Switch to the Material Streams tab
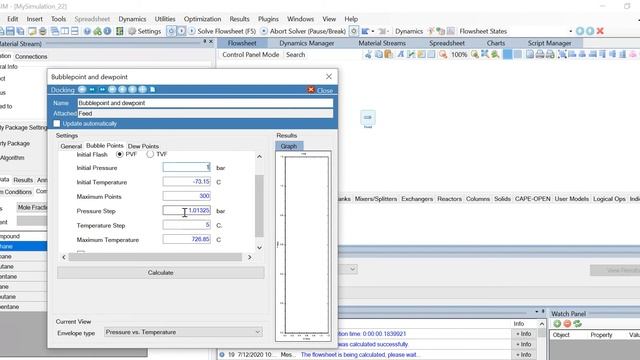Image resolution: width=640 pixels, height=360 pixels. (x=382, y=43)
